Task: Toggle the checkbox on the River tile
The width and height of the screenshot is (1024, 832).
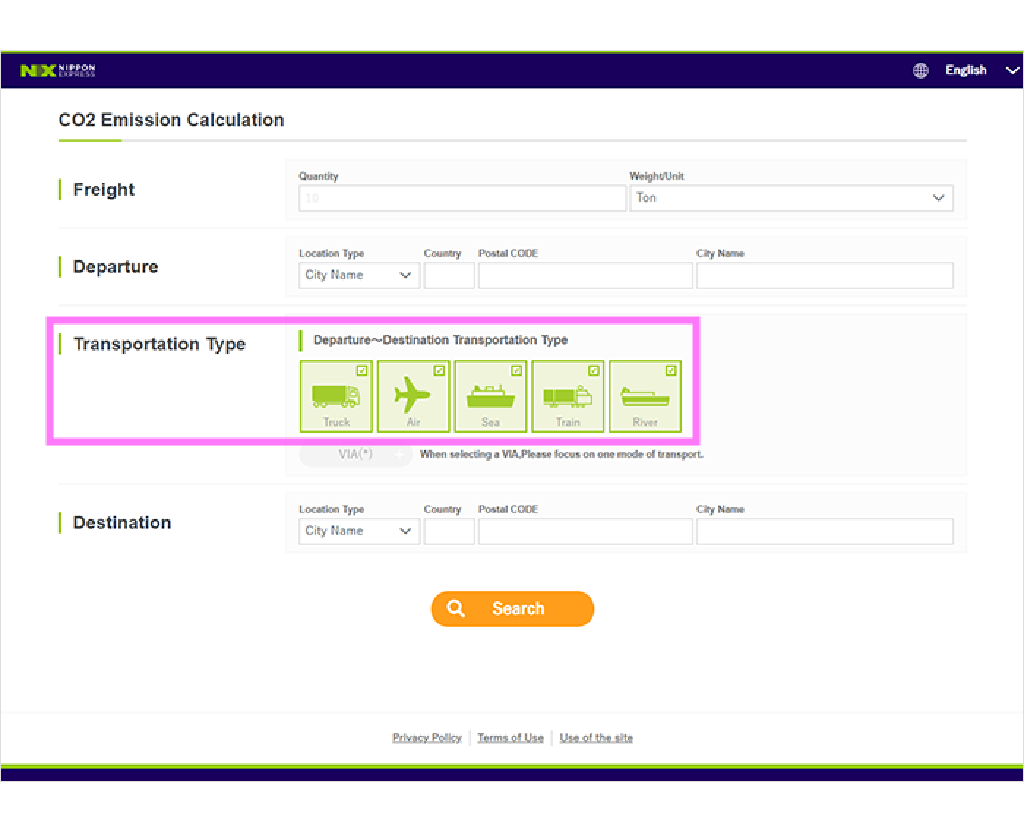Action: coord(671,371)
